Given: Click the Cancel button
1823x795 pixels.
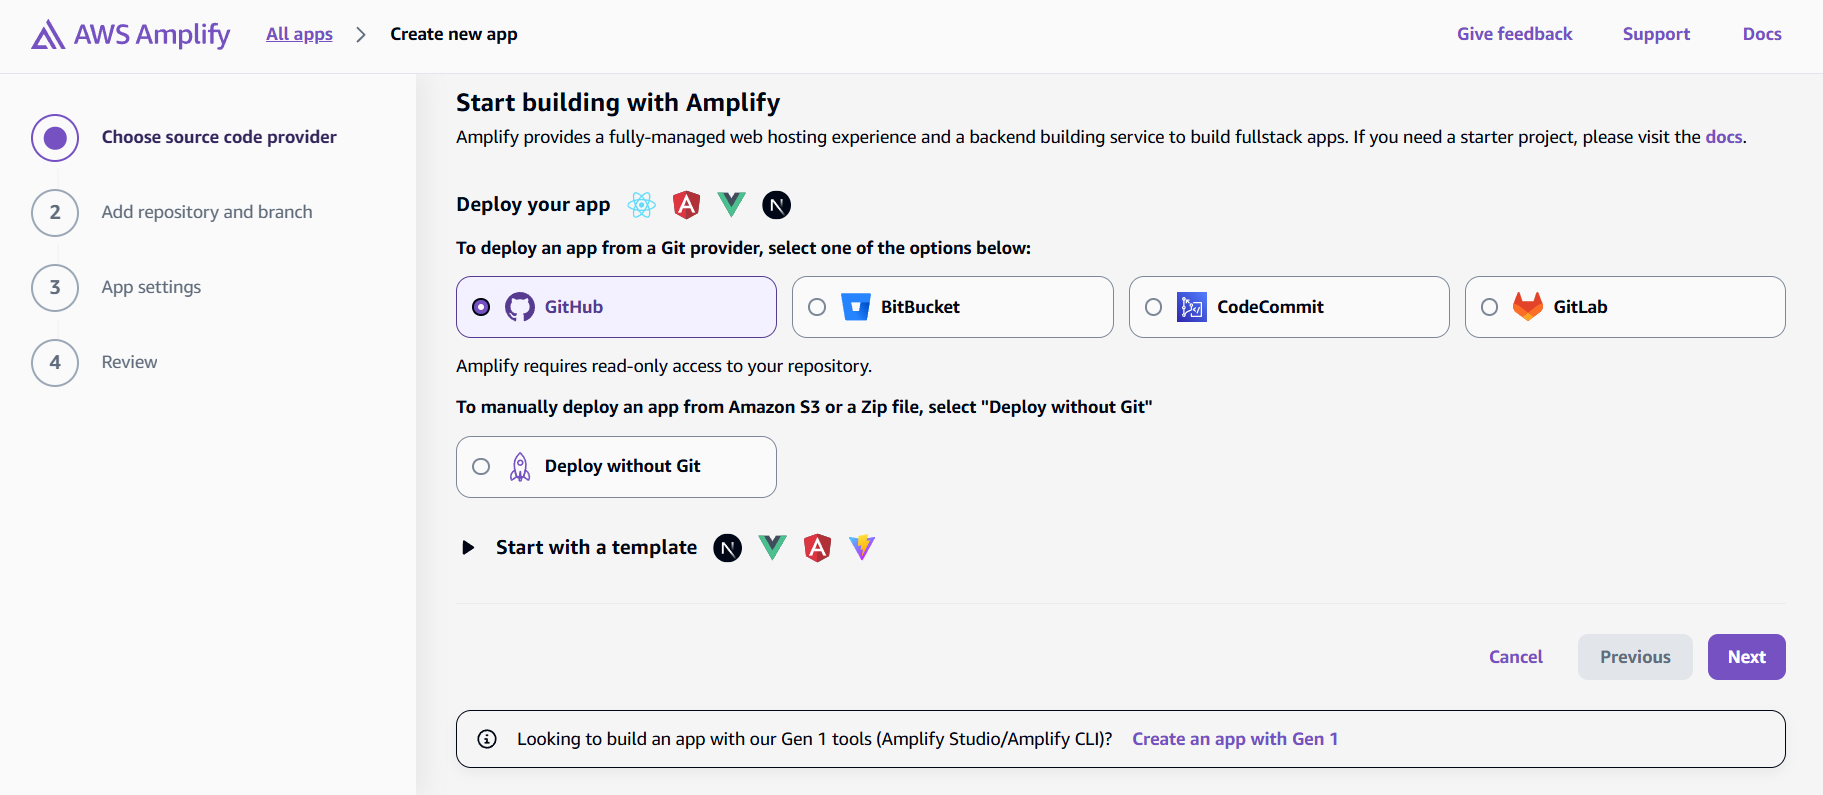Looking at the screenshot, I should pos(1516,657).
